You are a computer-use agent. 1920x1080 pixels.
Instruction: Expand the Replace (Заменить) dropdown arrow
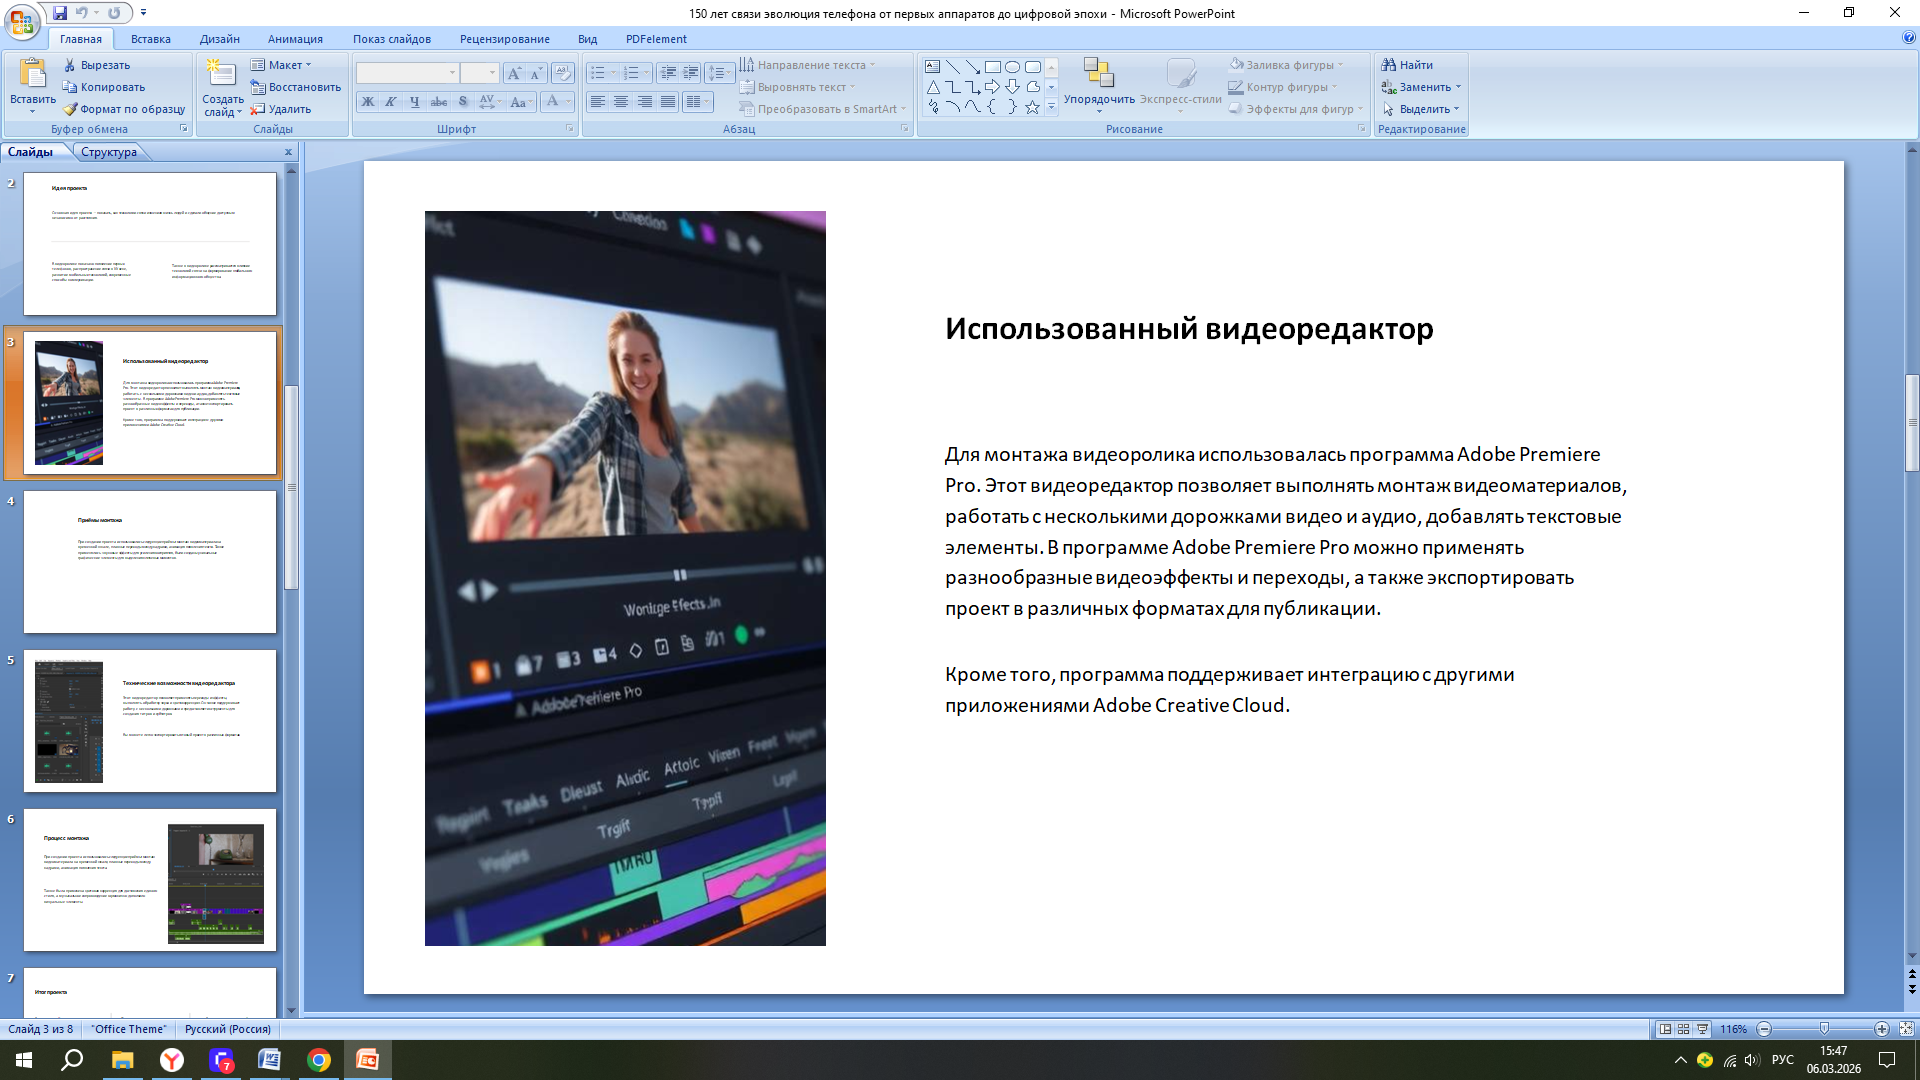(x=1458, y=87)
